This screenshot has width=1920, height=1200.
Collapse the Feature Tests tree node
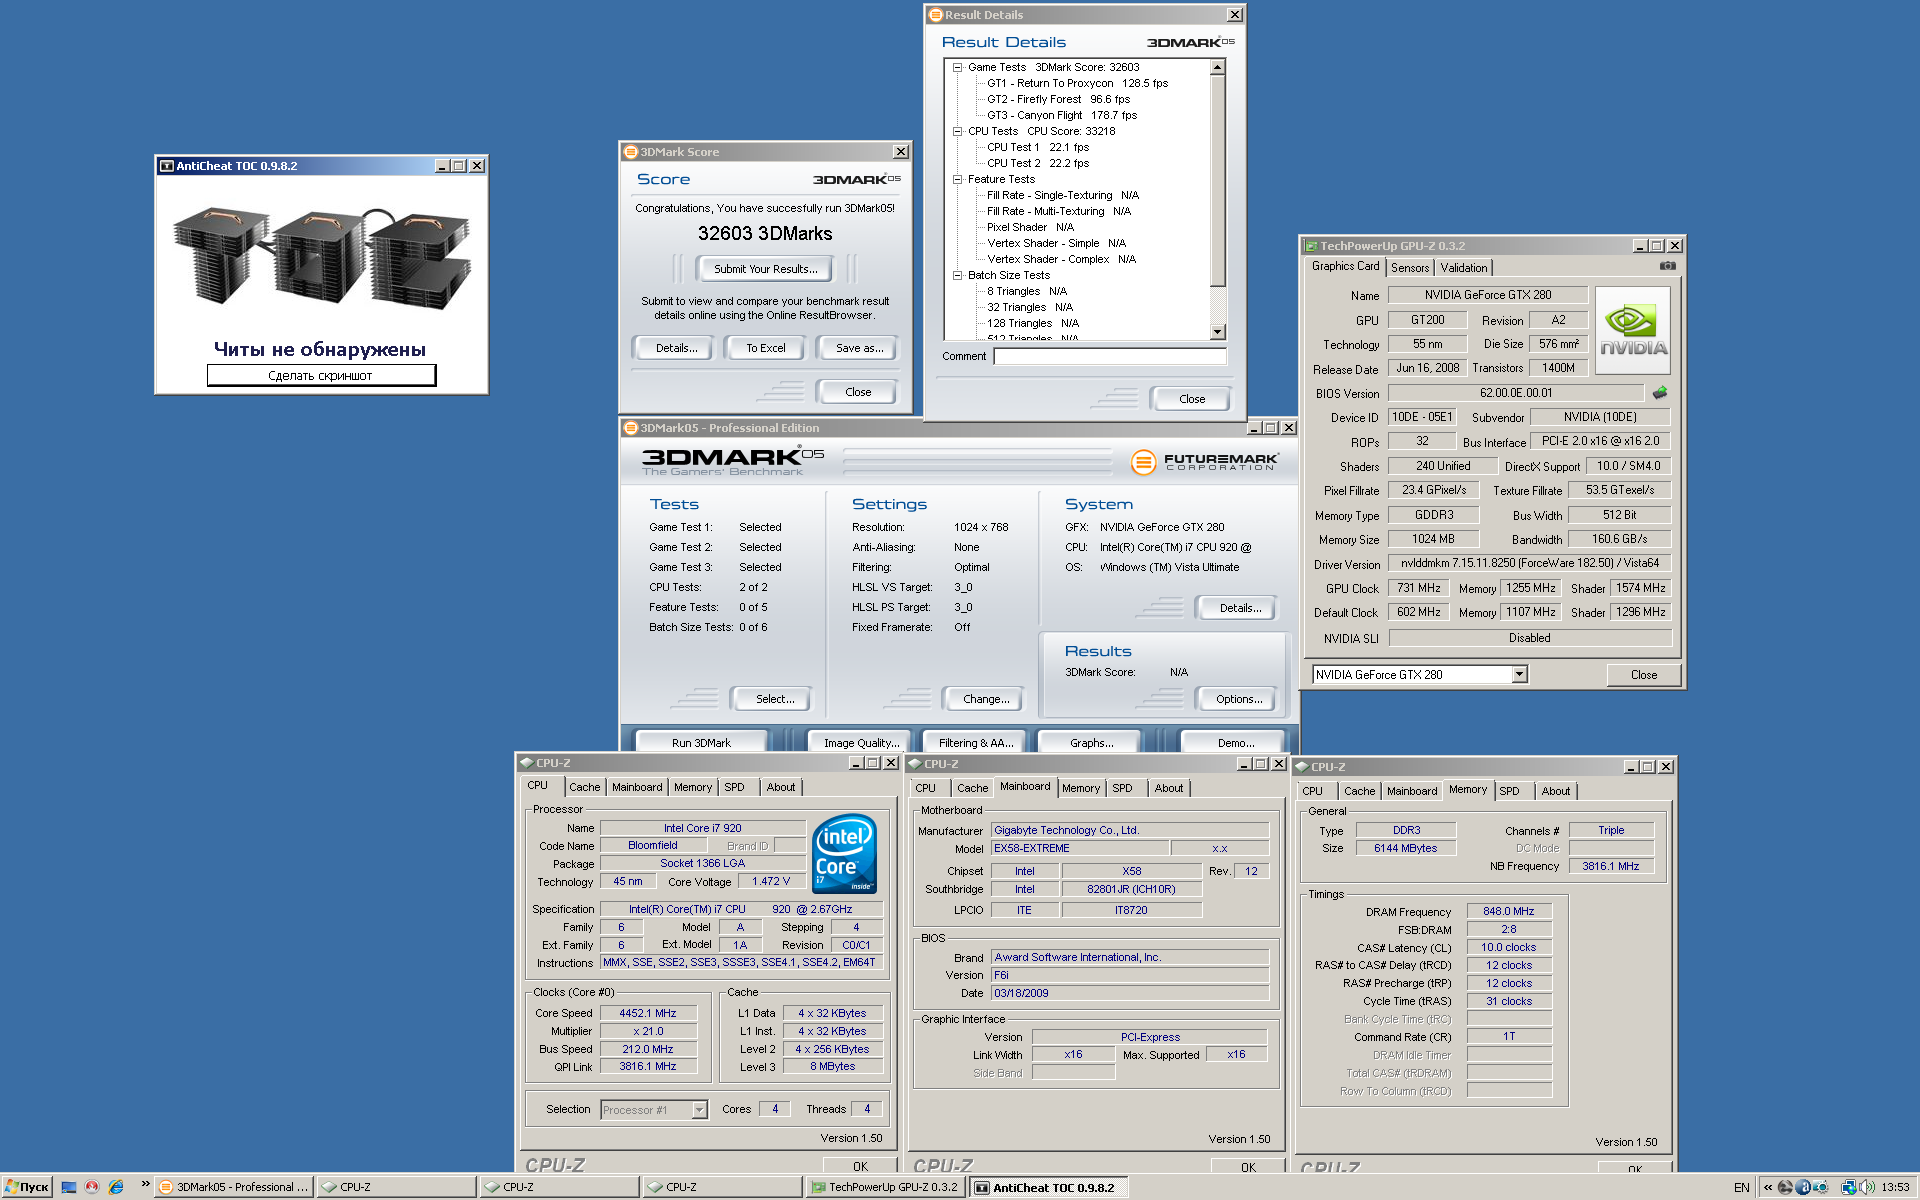pos(957,180)
